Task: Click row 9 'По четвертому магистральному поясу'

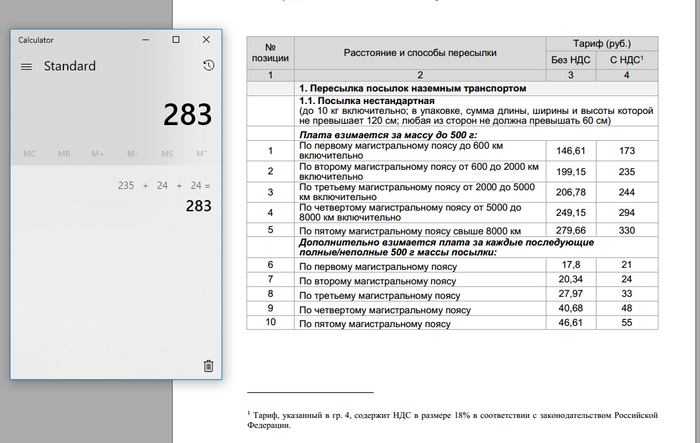Action: coord(385,310)
